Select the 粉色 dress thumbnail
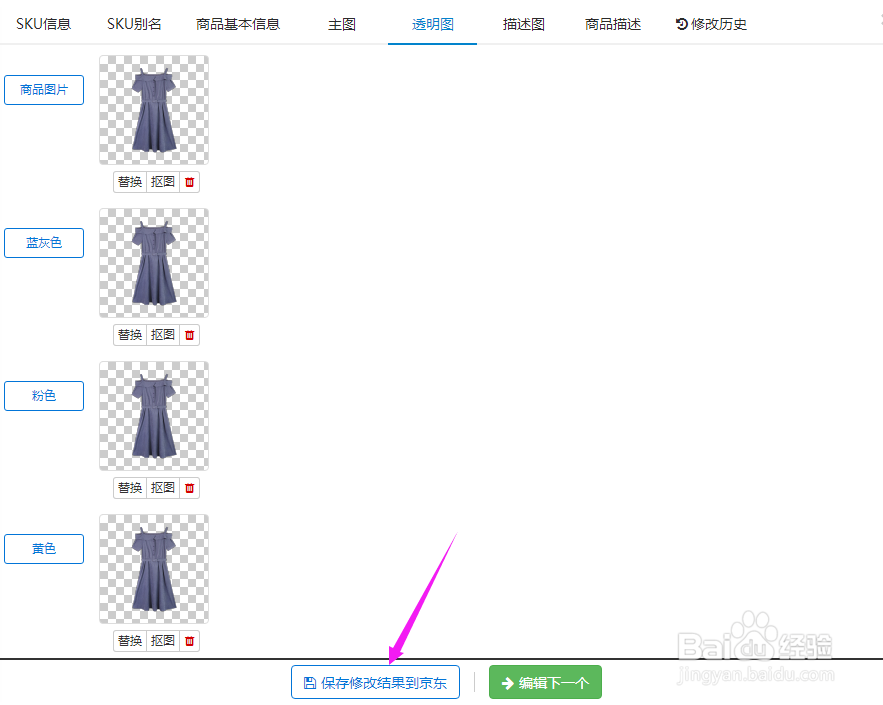Image resolution: width=883 pixels, height=705 pixels. click(154, 416)
